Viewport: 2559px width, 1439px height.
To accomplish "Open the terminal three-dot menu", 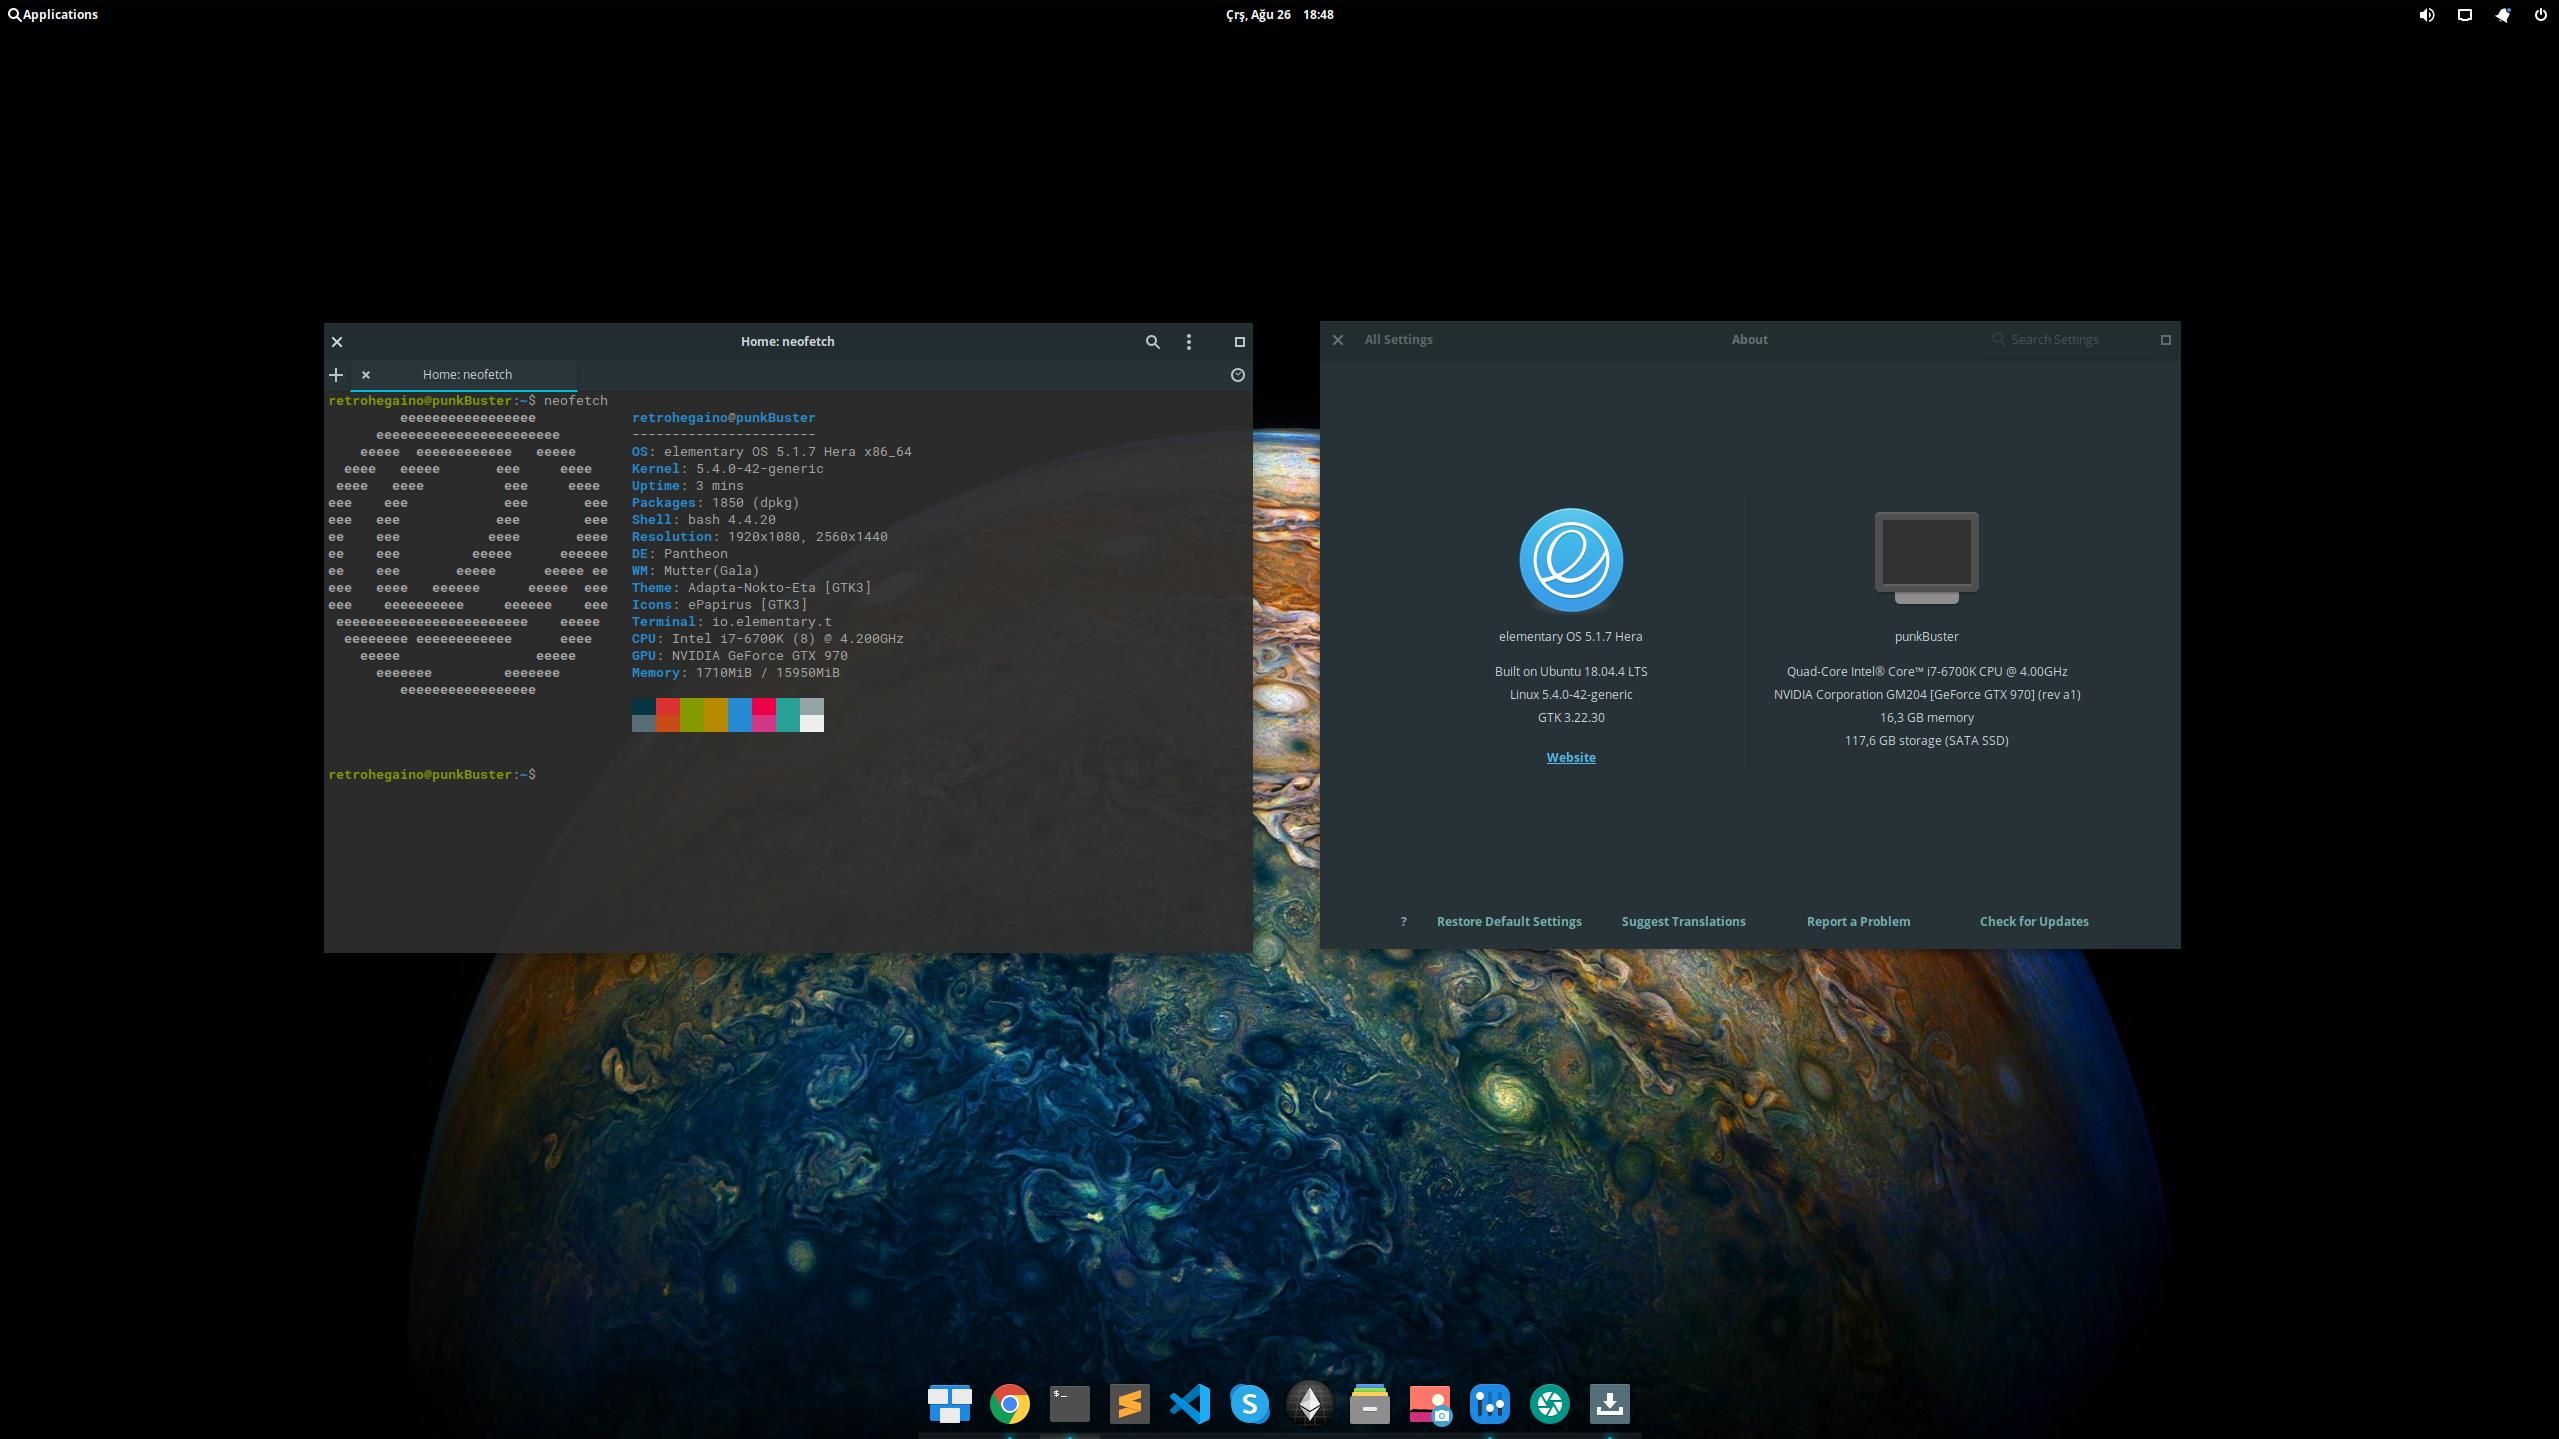I will (x=1188, y=342).
